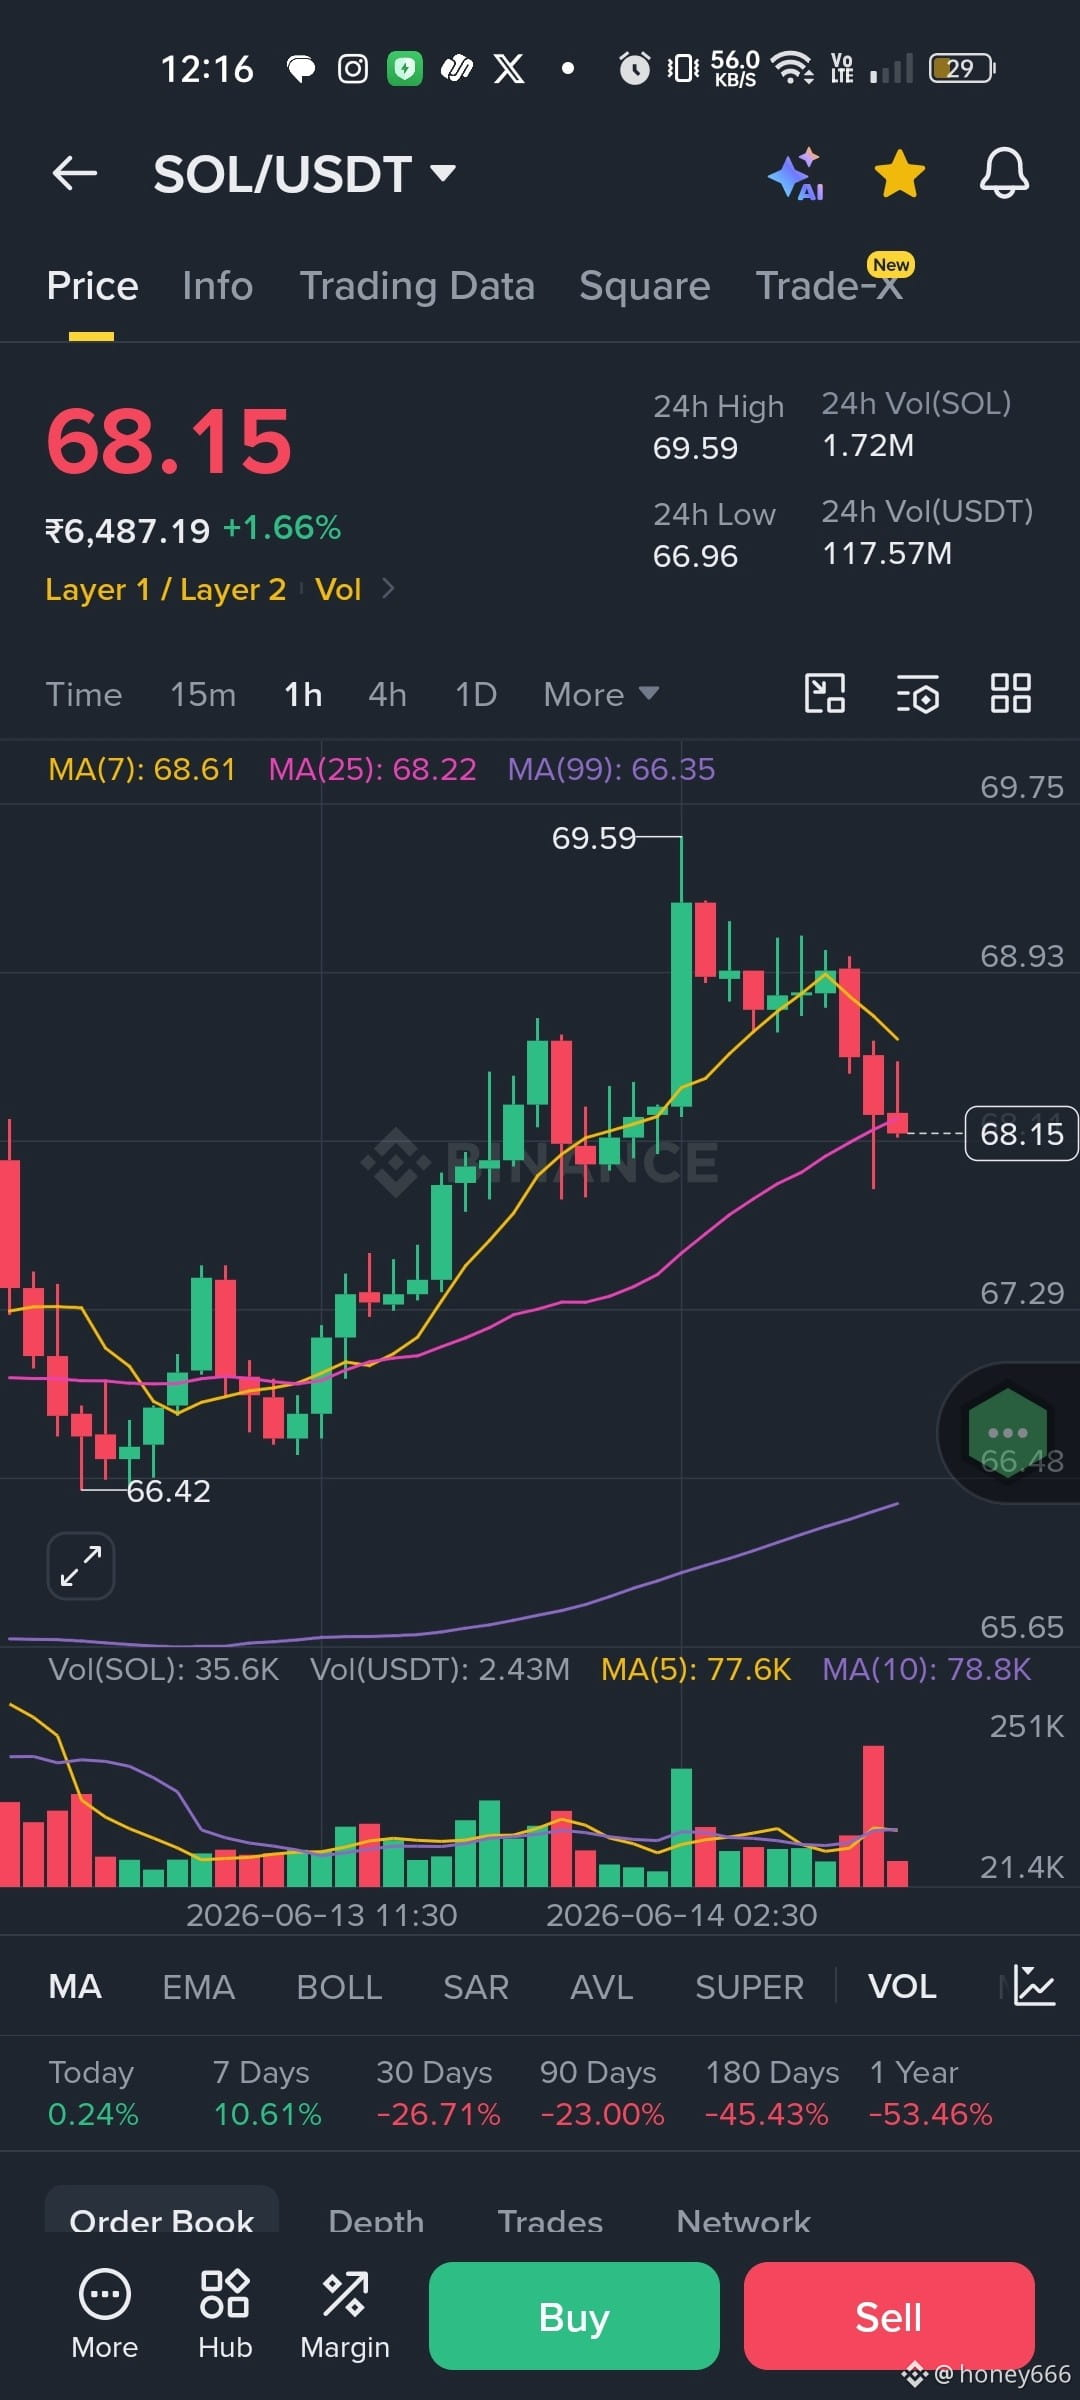Tap the 1 Year -53.46% performance value
Image resolution: width=1080 pixels, height=2400 pixels.
pos(930,2114)
